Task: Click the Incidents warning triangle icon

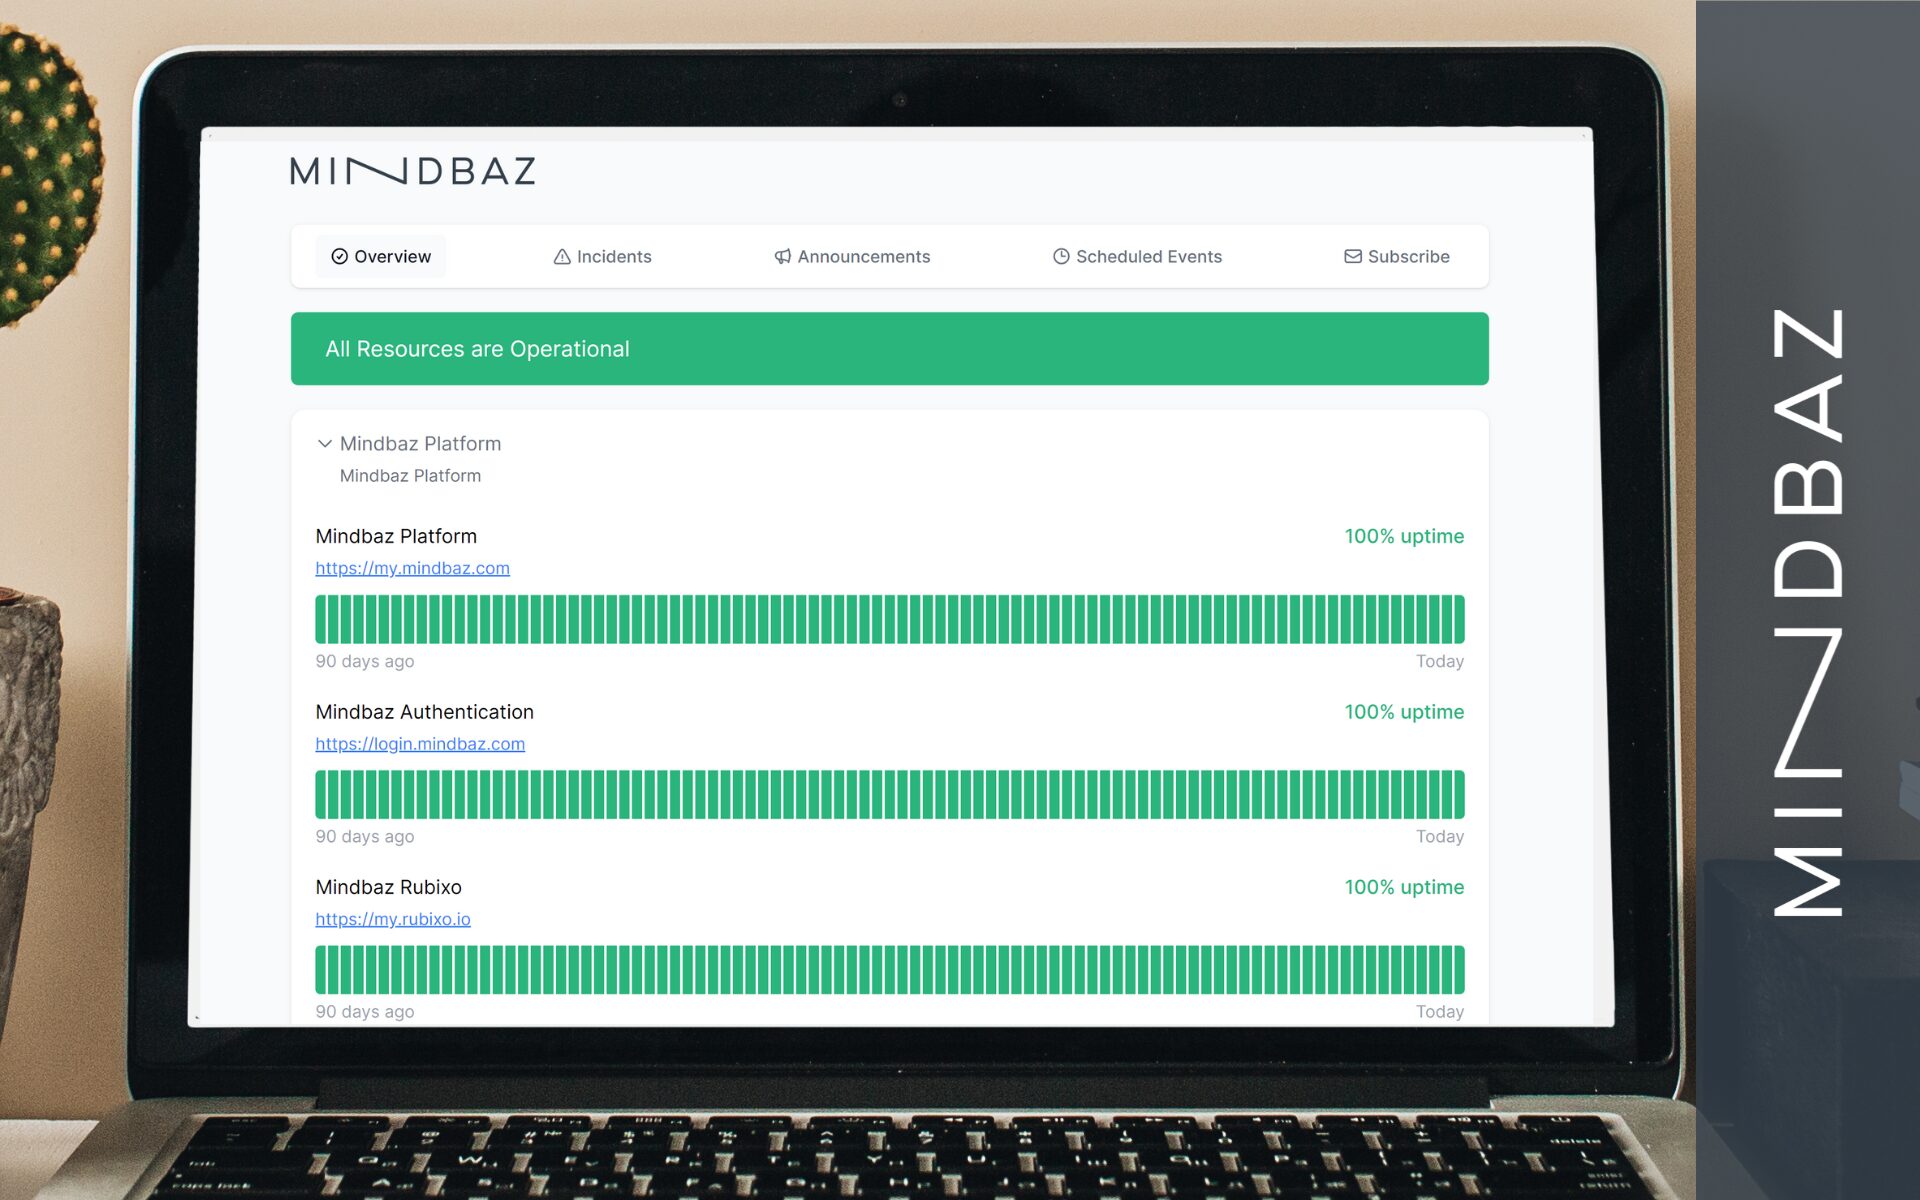Action: (562, 257)
